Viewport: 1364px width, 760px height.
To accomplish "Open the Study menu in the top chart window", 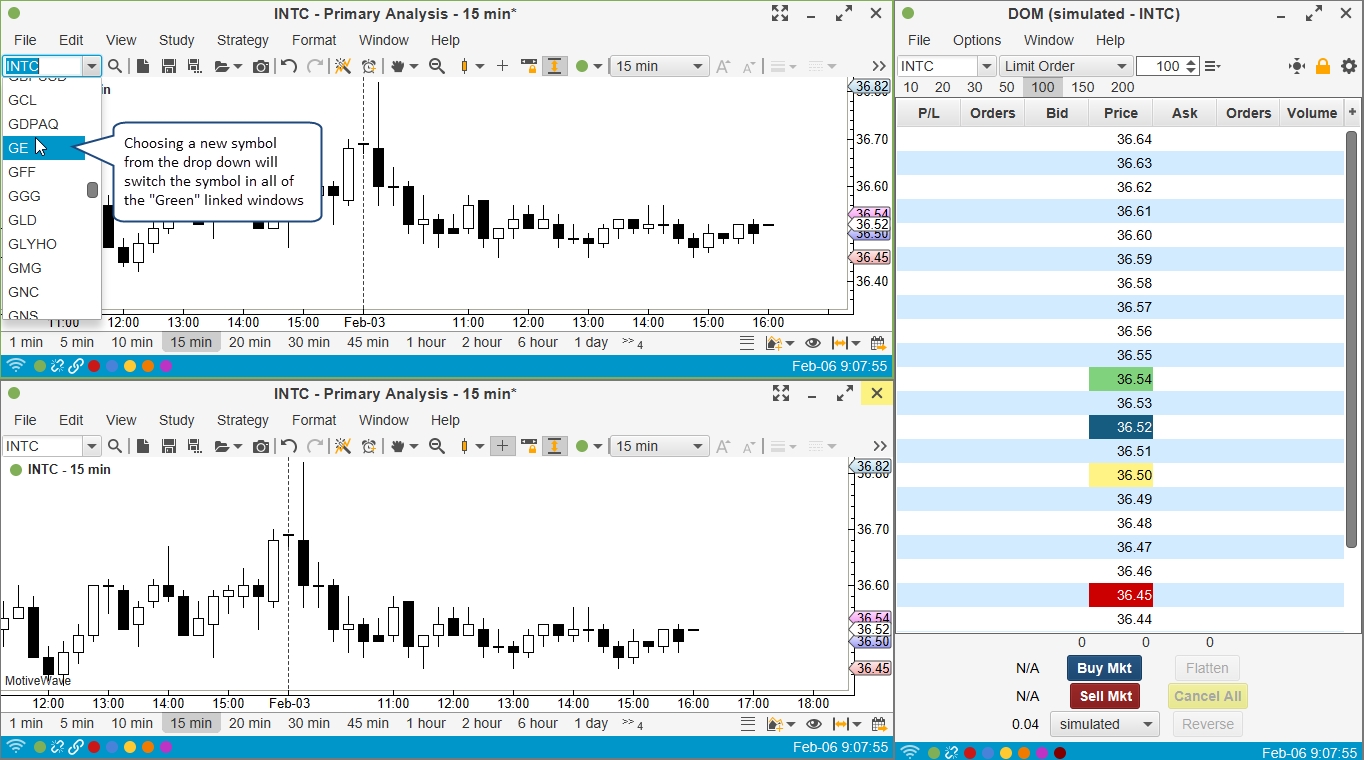I will 177,40.
